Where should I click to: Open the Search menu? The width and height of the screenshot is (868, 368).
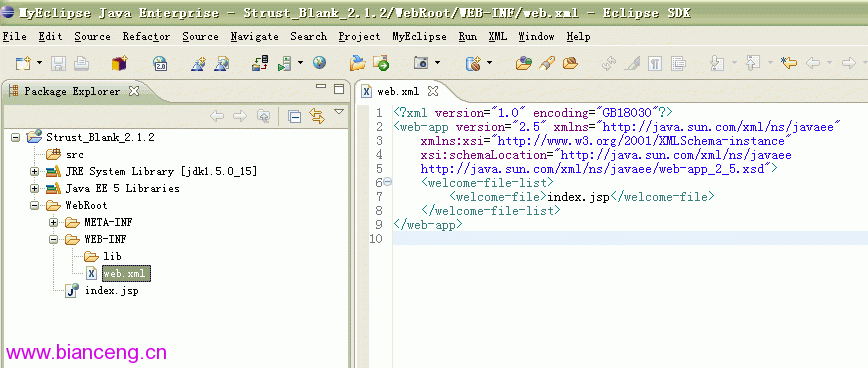(308, 37)
